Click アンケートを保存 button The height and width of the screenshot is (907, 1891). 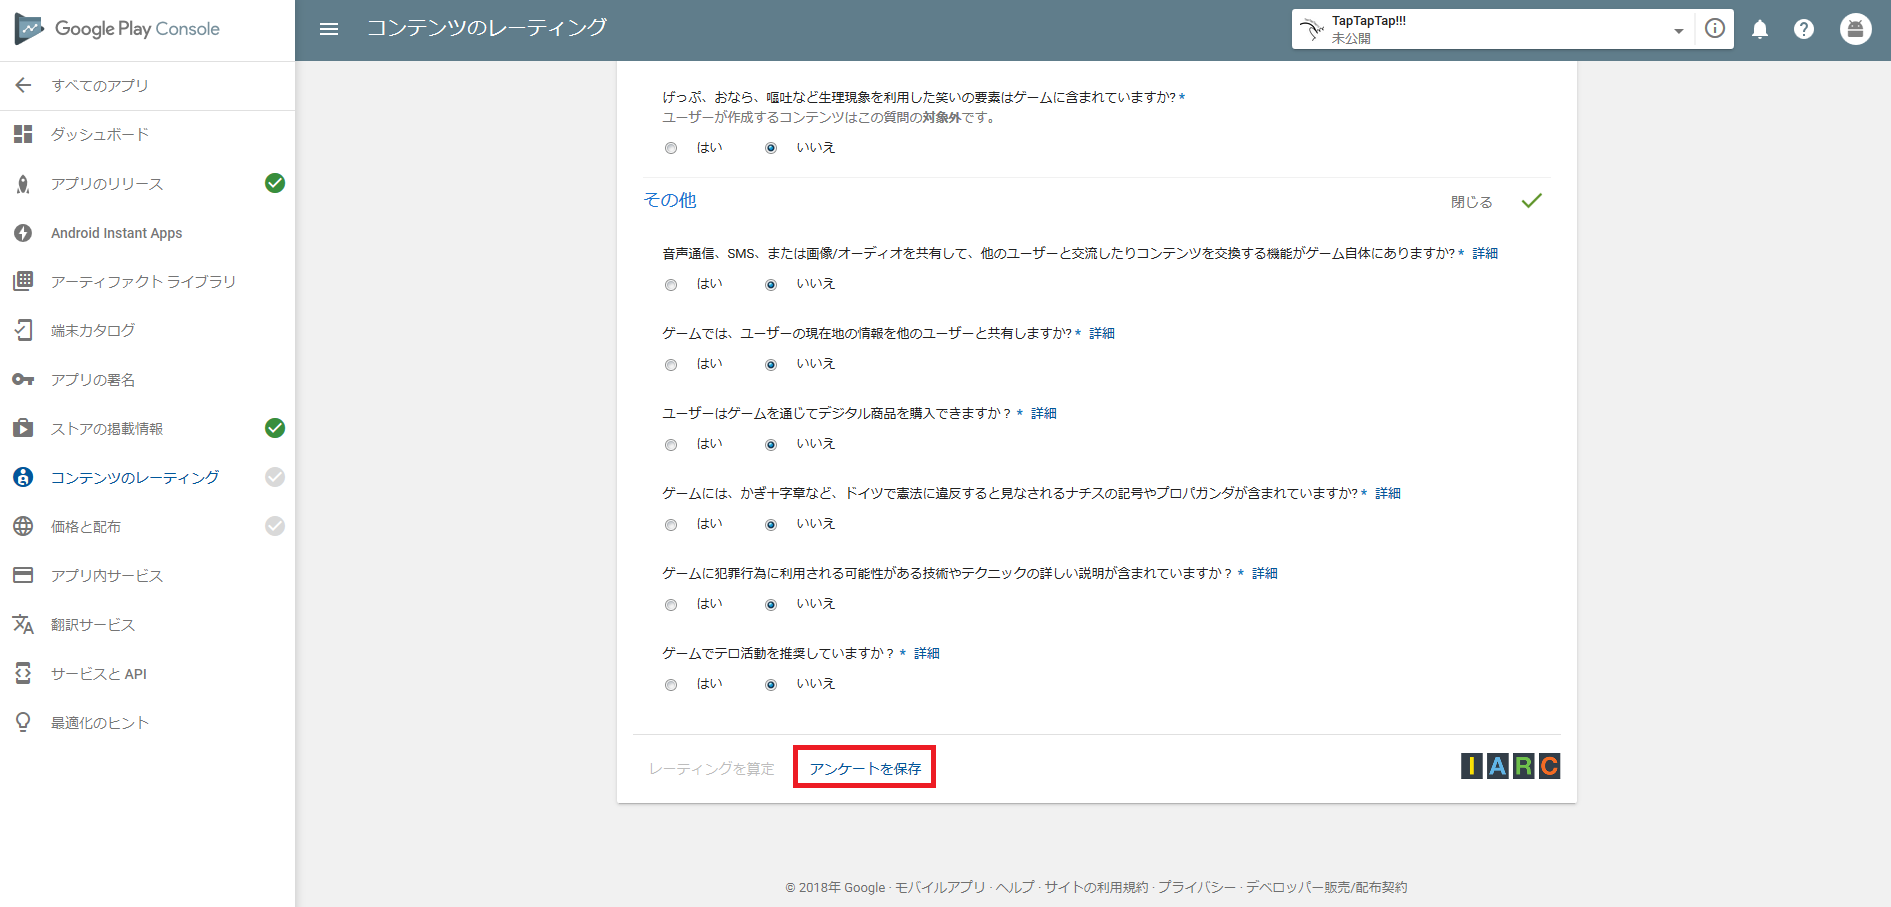(x=865, y=768)
